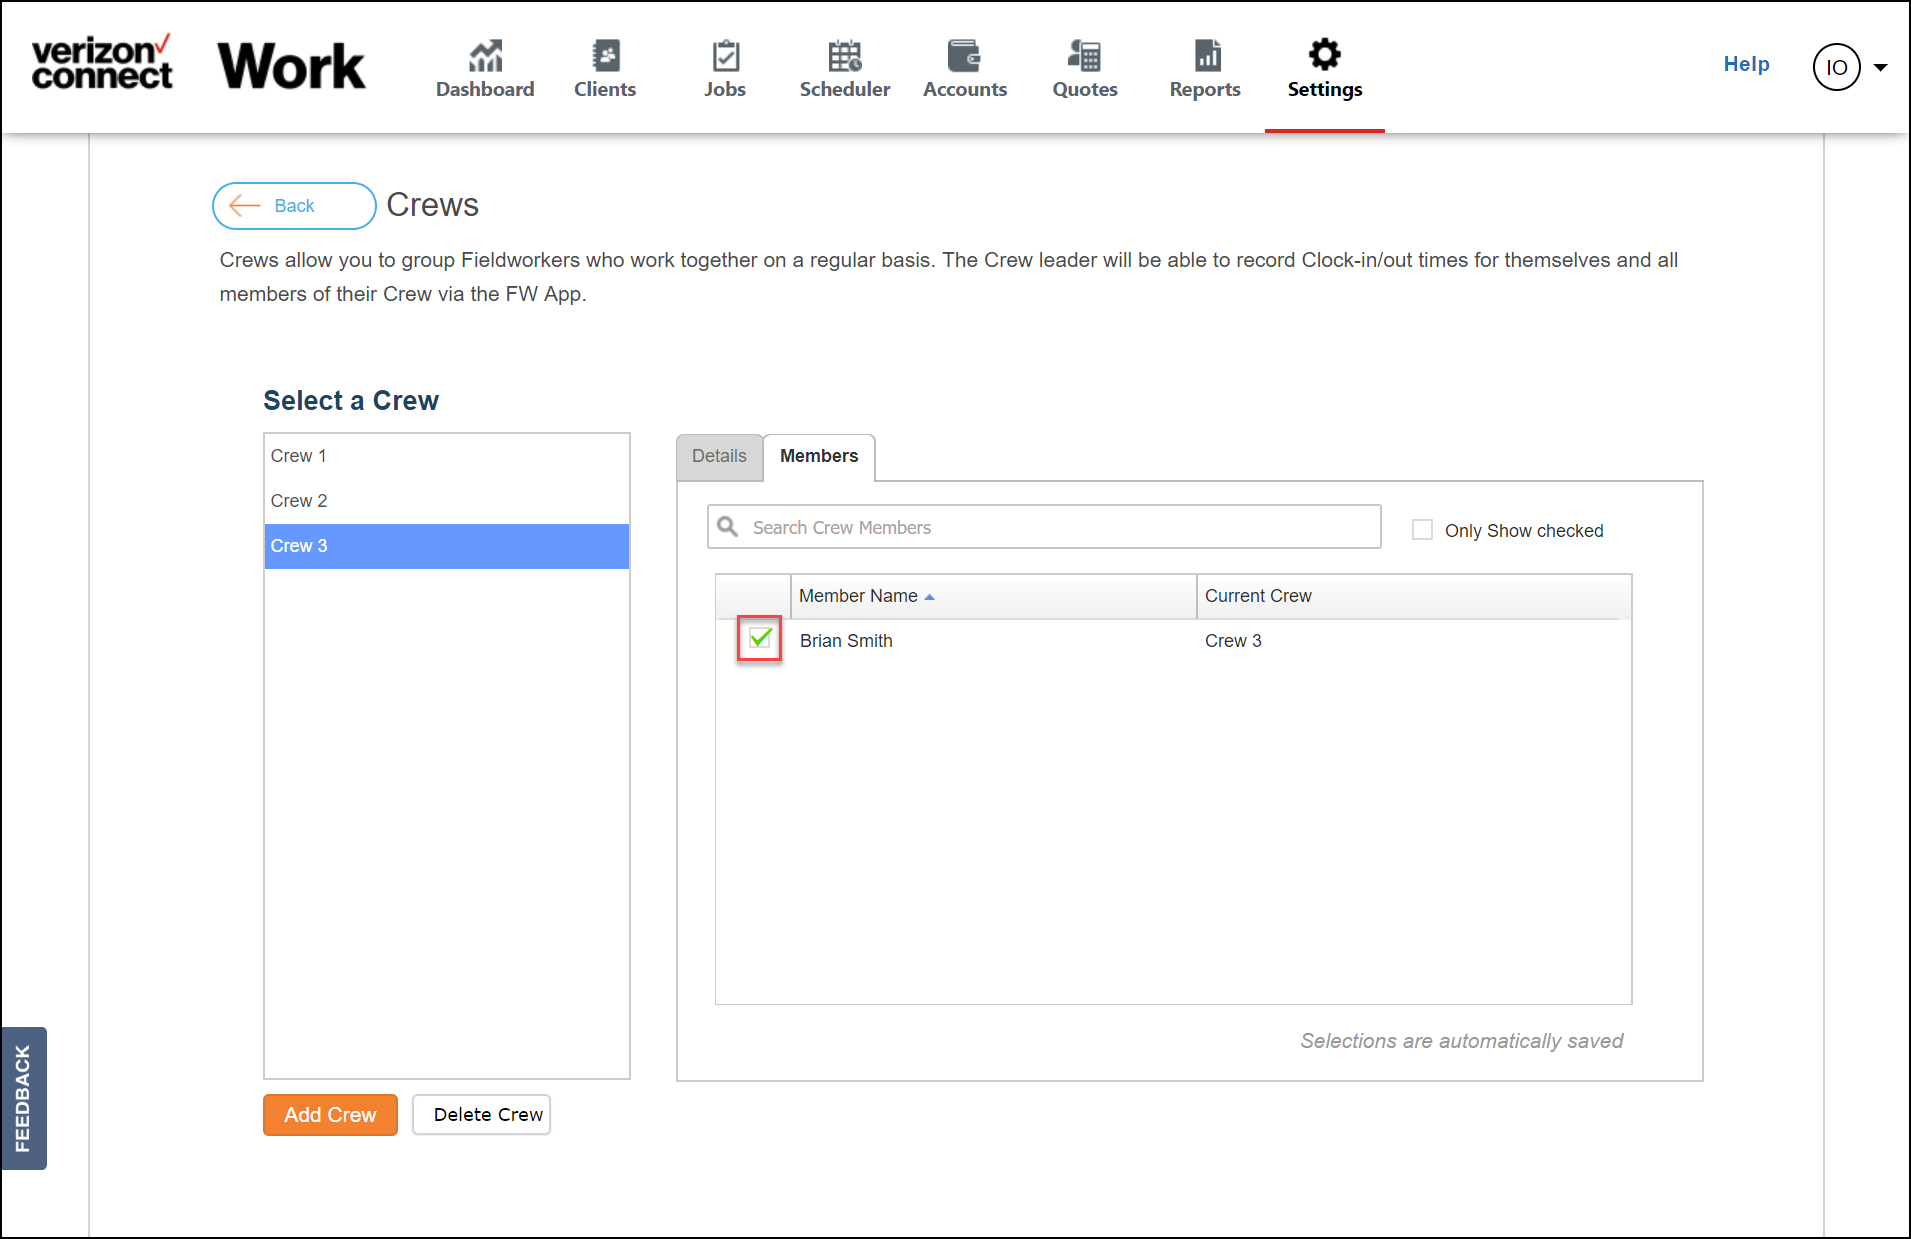Image resolution: width=1911 pixels, height=1239 pixels.
Task: Switch to the Details tab
Action: [719, 456]
